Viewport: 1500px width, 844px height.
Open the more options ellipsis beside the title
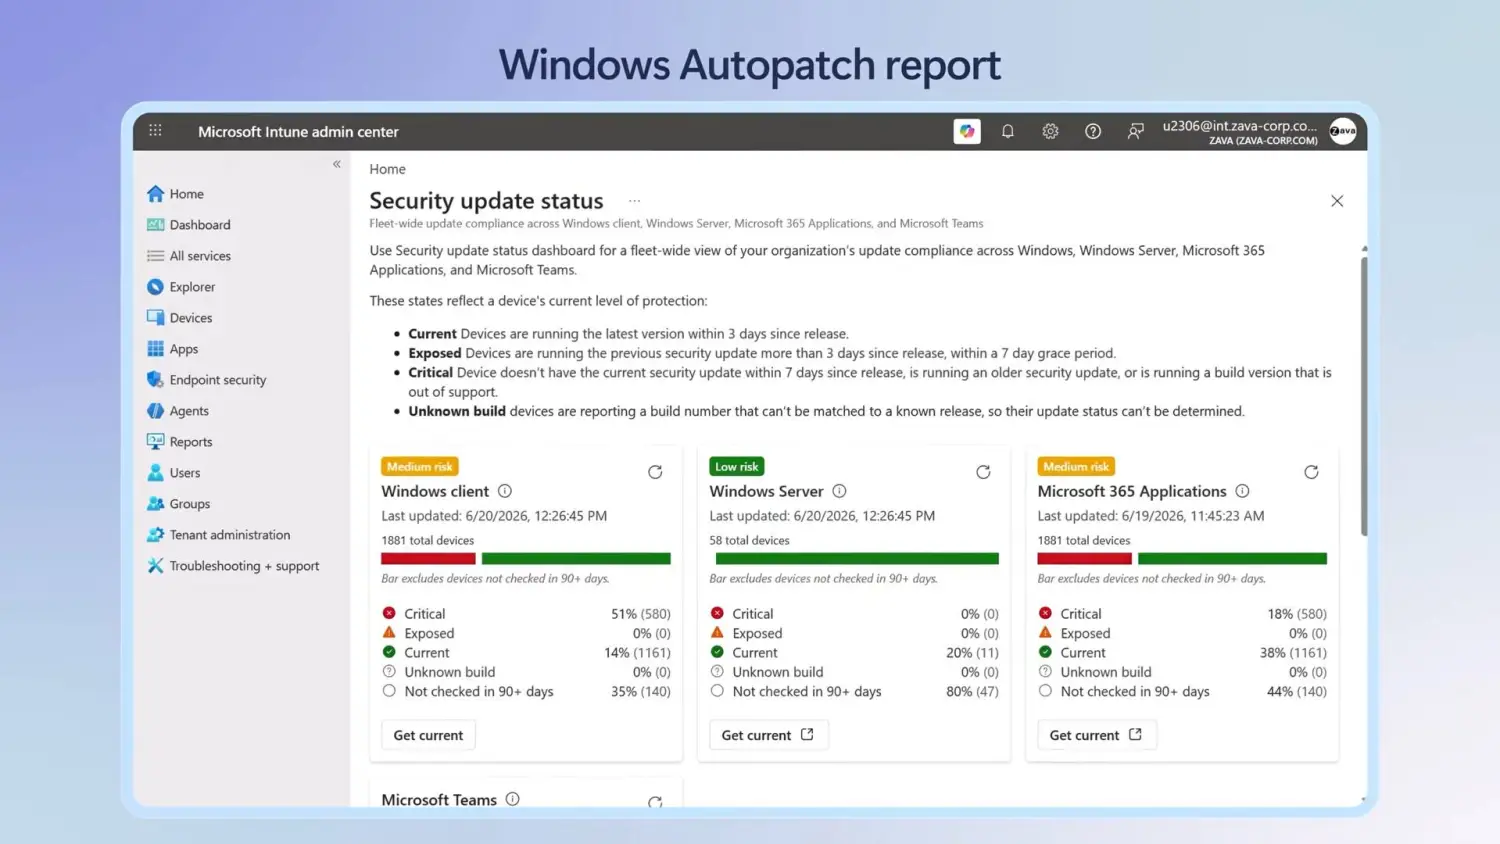[x=634, y=201]
